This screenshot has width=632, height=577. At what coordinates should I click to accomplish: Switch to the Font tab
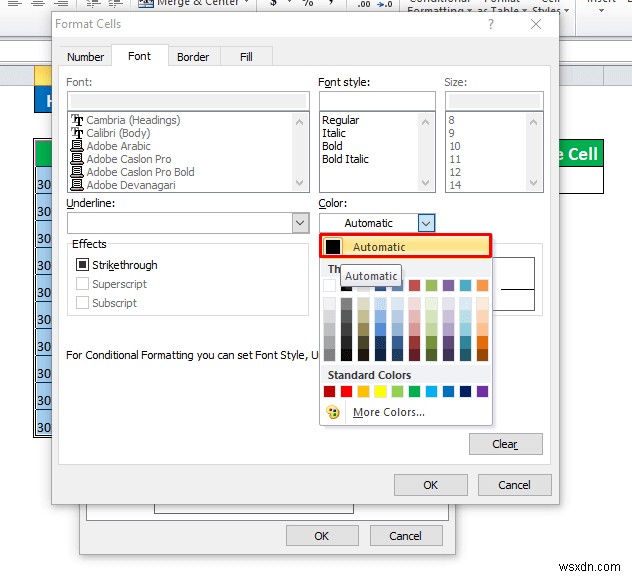(x=139, y=56)
